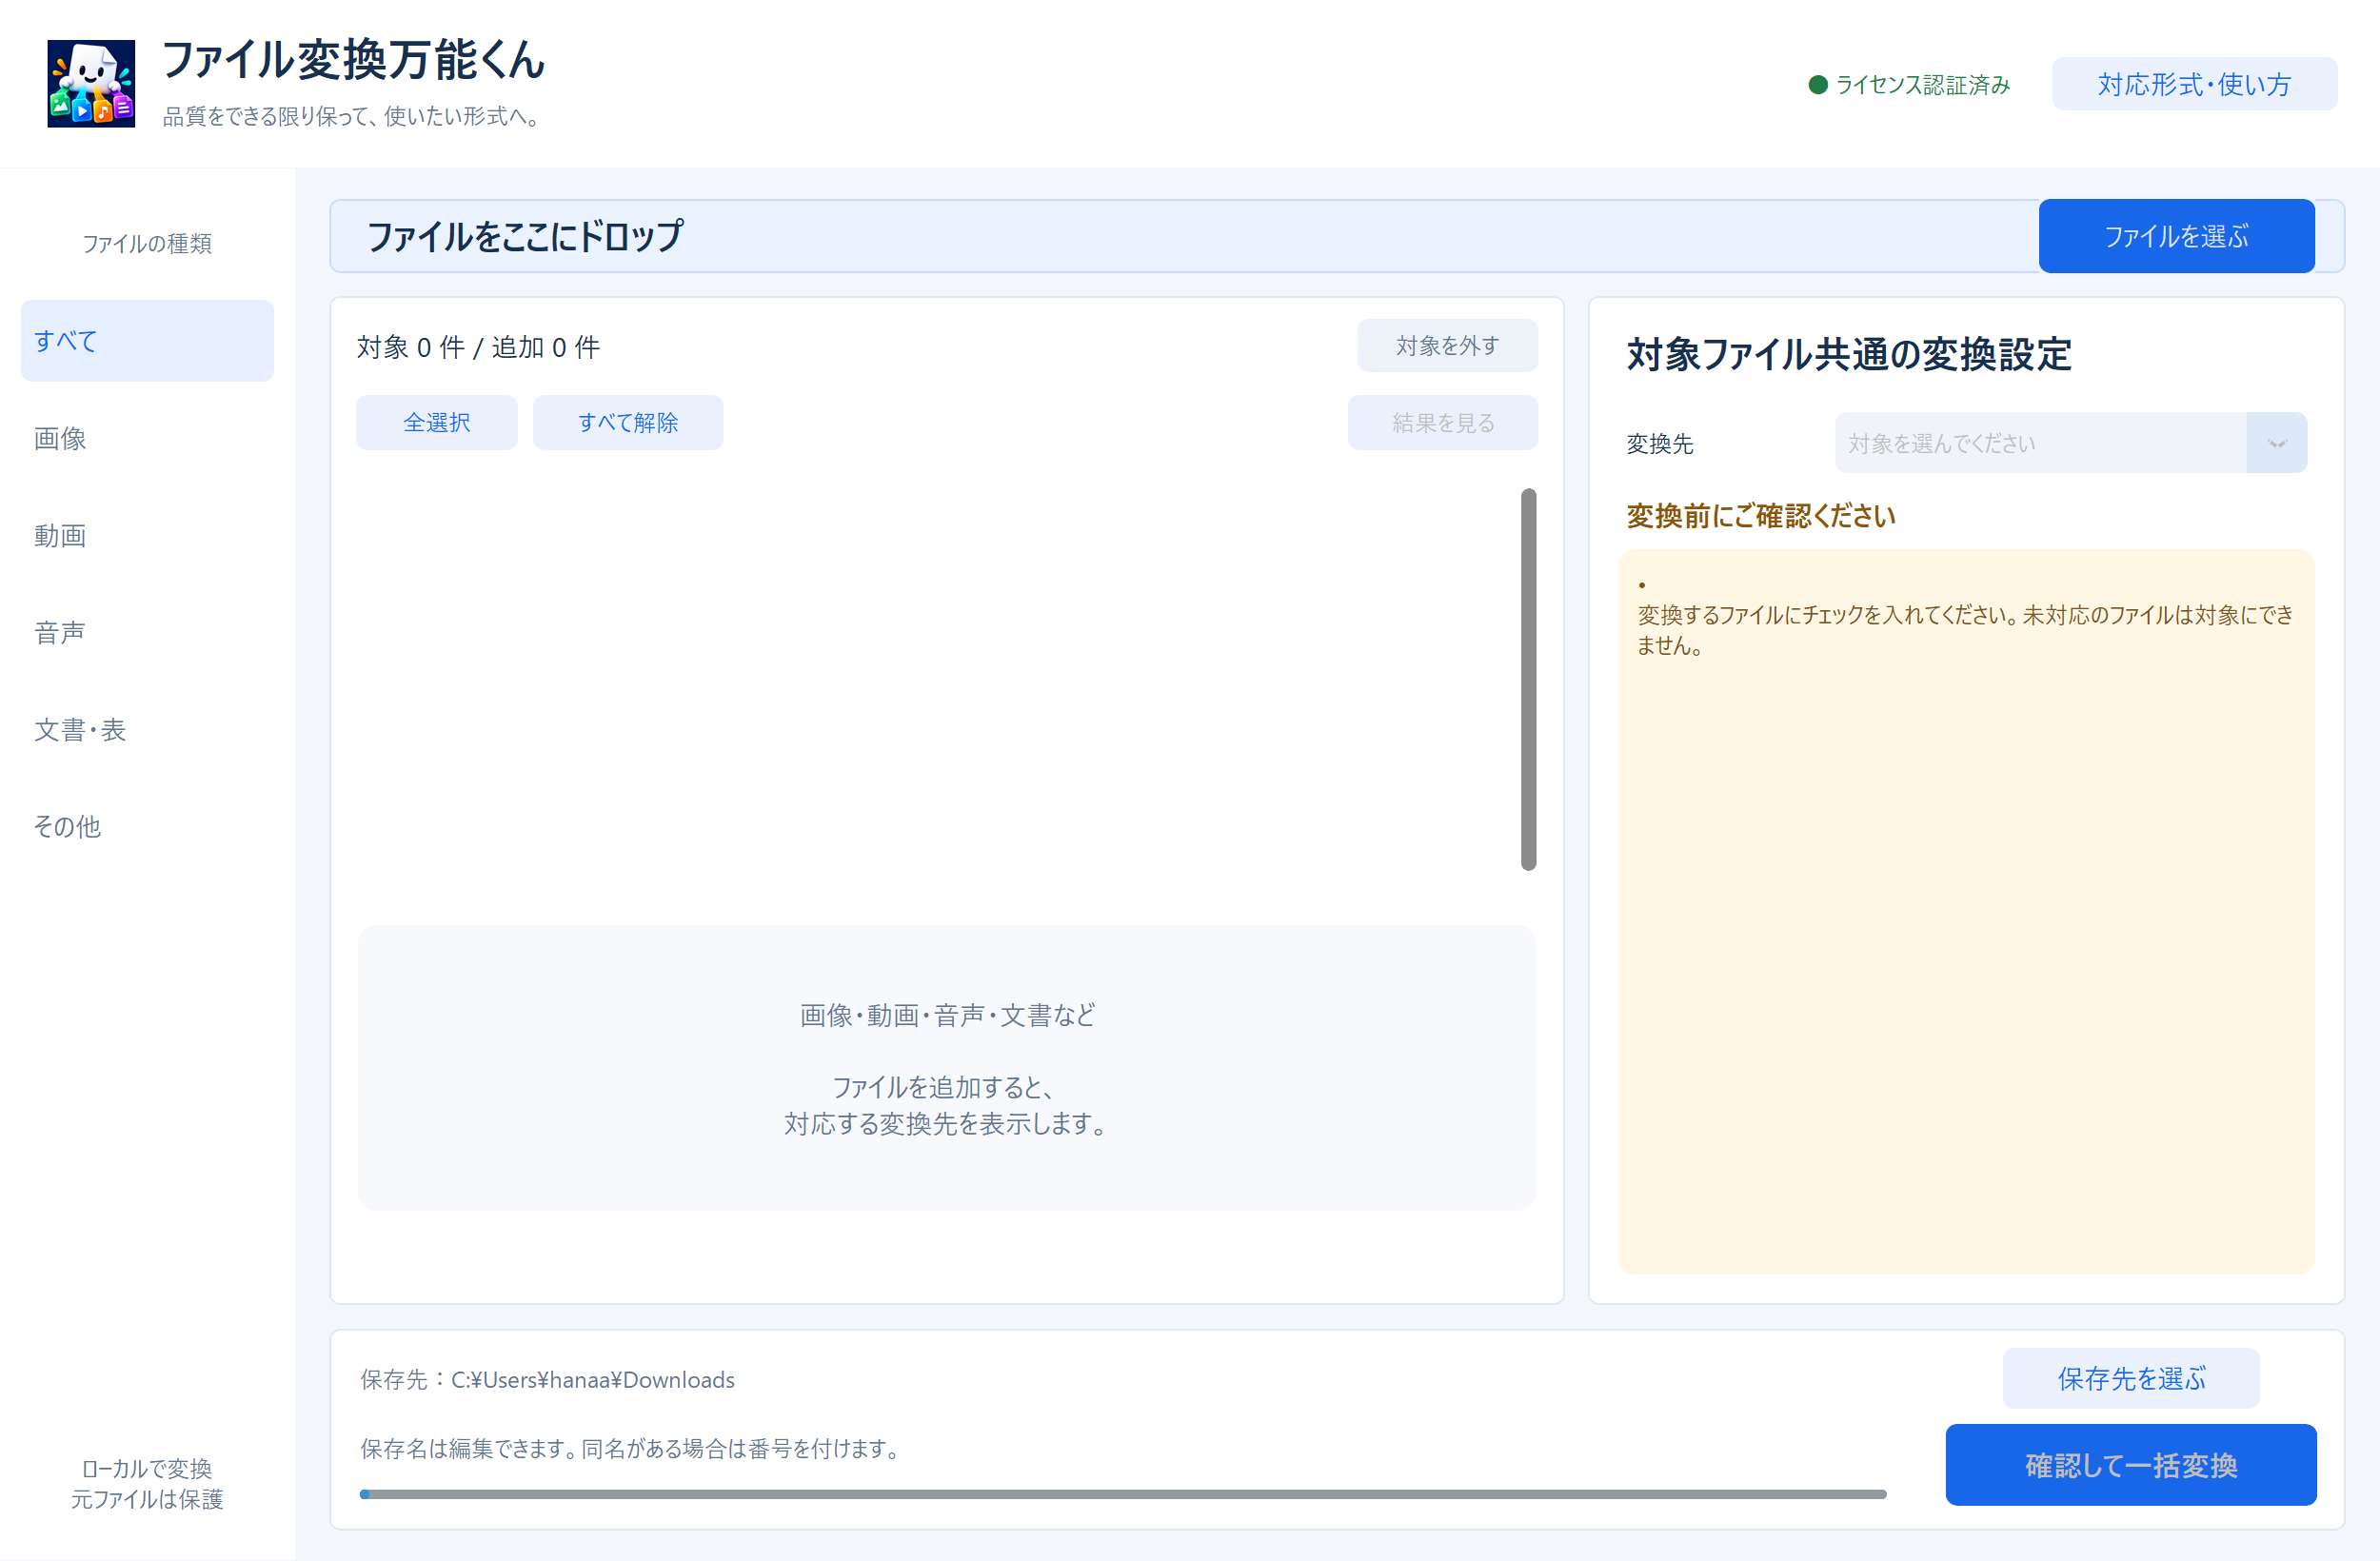Viewport: 2380px width, 1561px height.
Task: Click the ファイル変換万能くん app title
Action: (x=353, y=60)
